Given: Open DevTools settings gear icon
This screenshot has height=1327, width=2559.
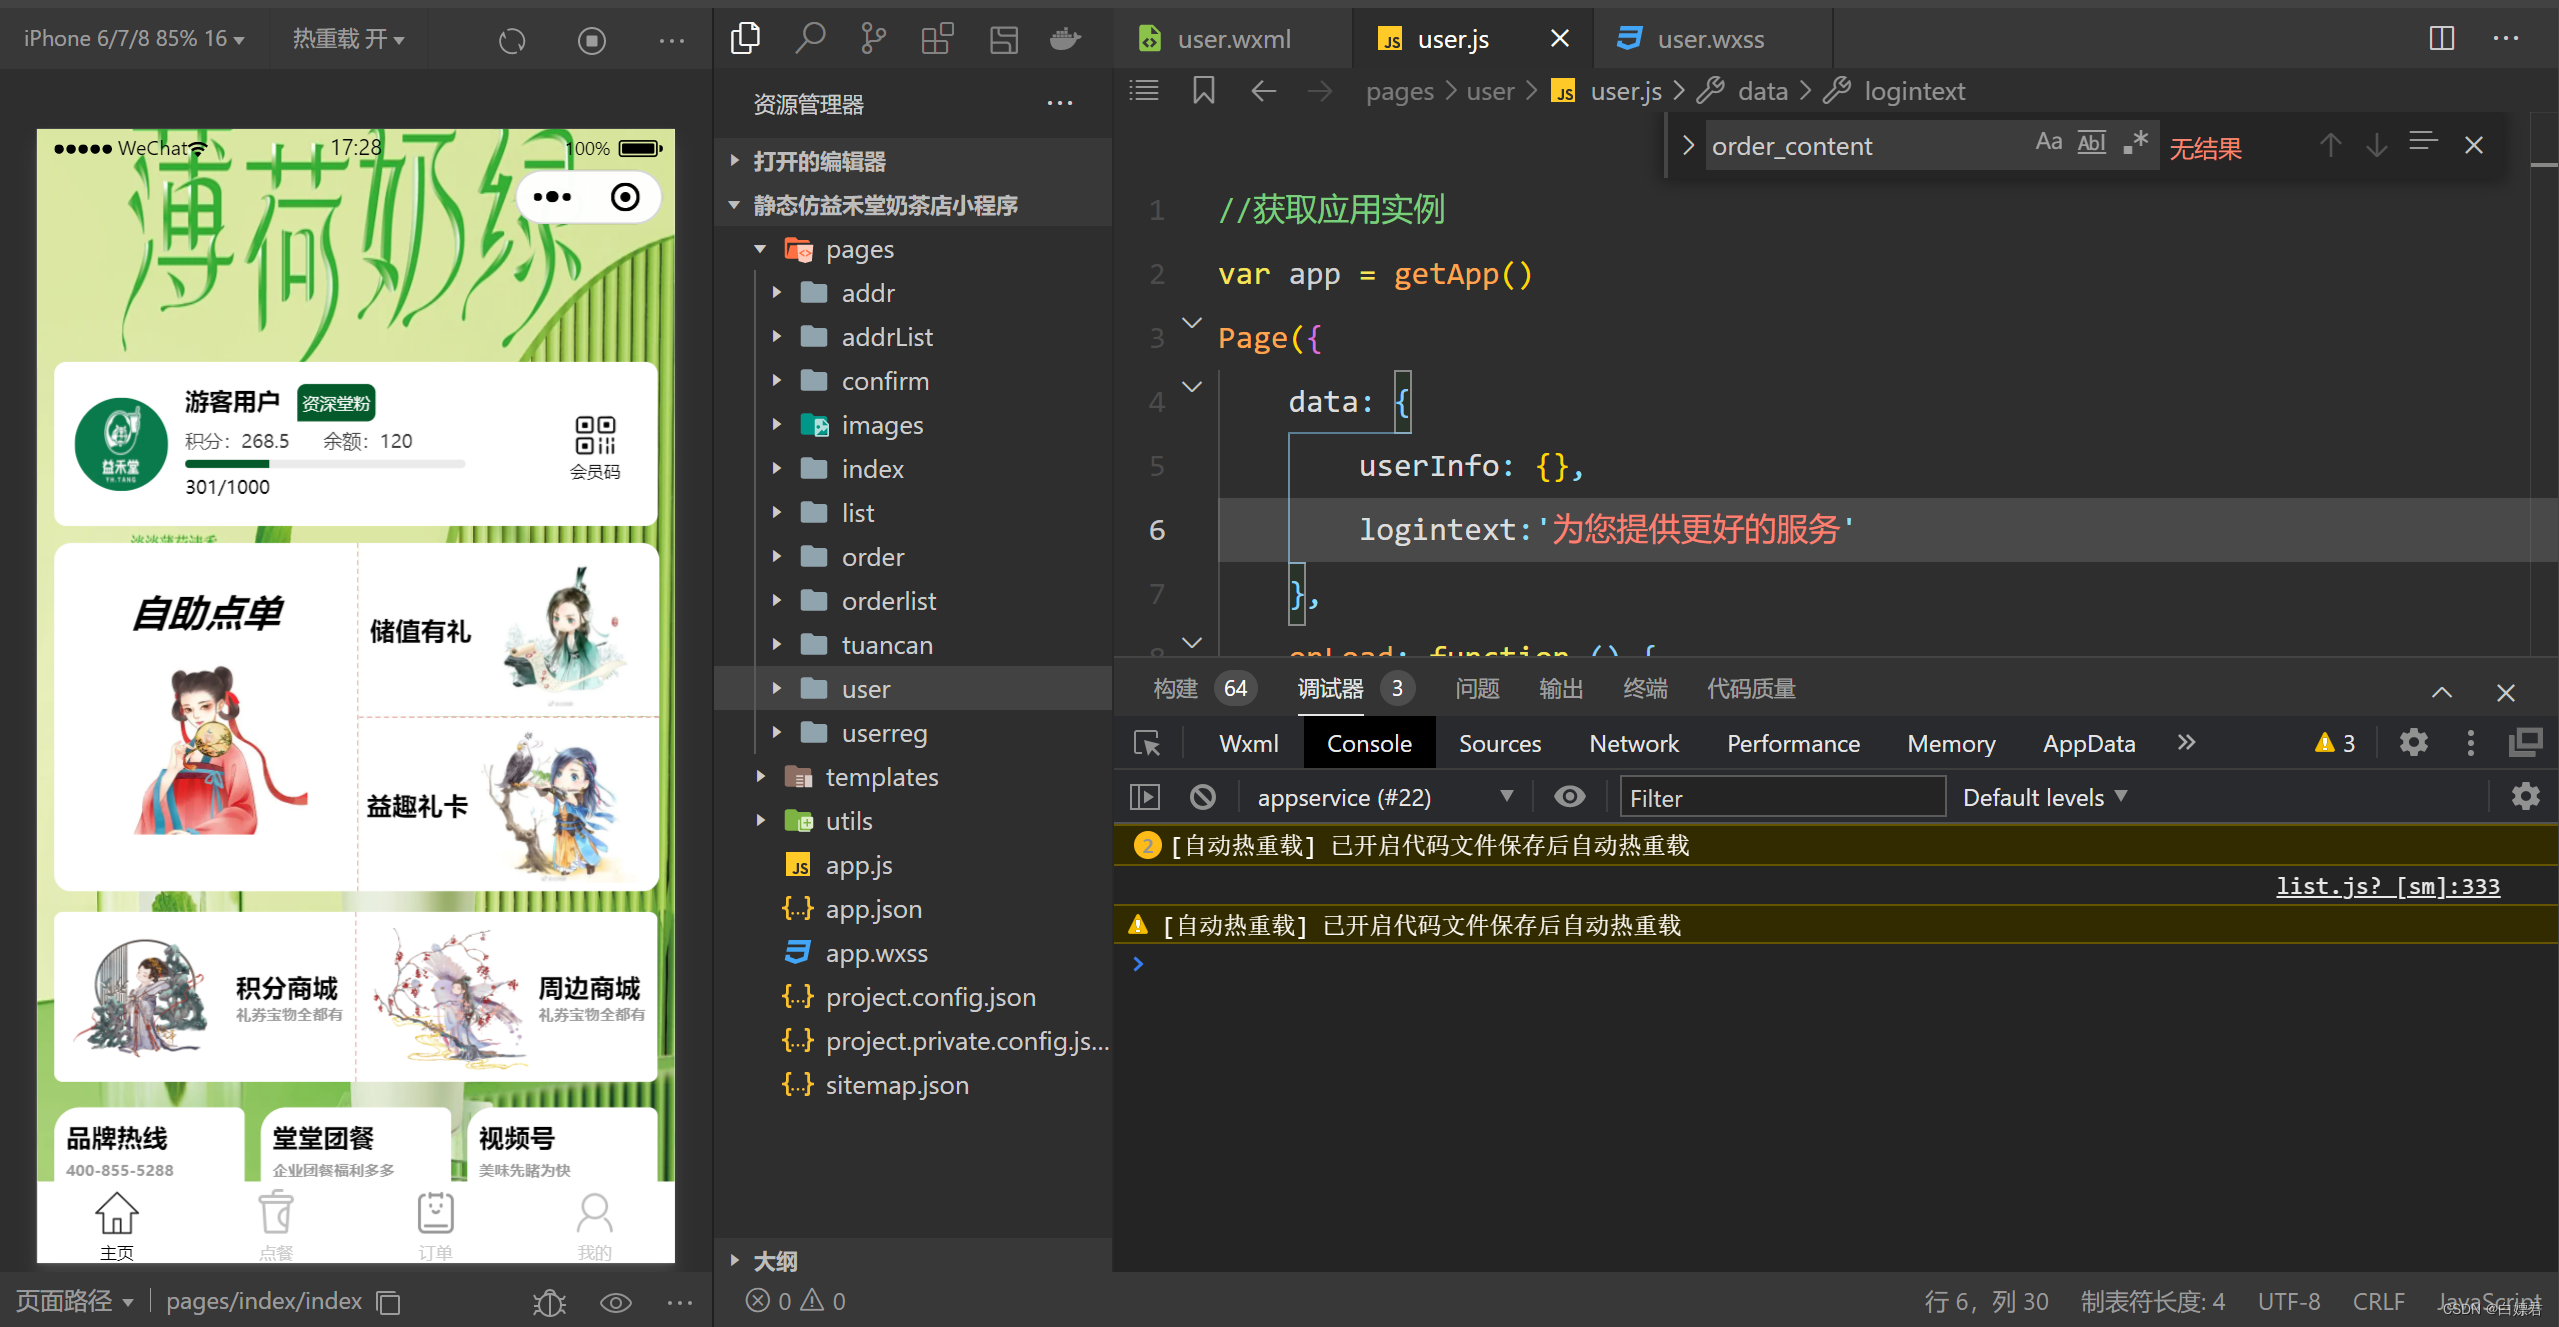Looking at the screenshot, I should (x=2414, y=742).
